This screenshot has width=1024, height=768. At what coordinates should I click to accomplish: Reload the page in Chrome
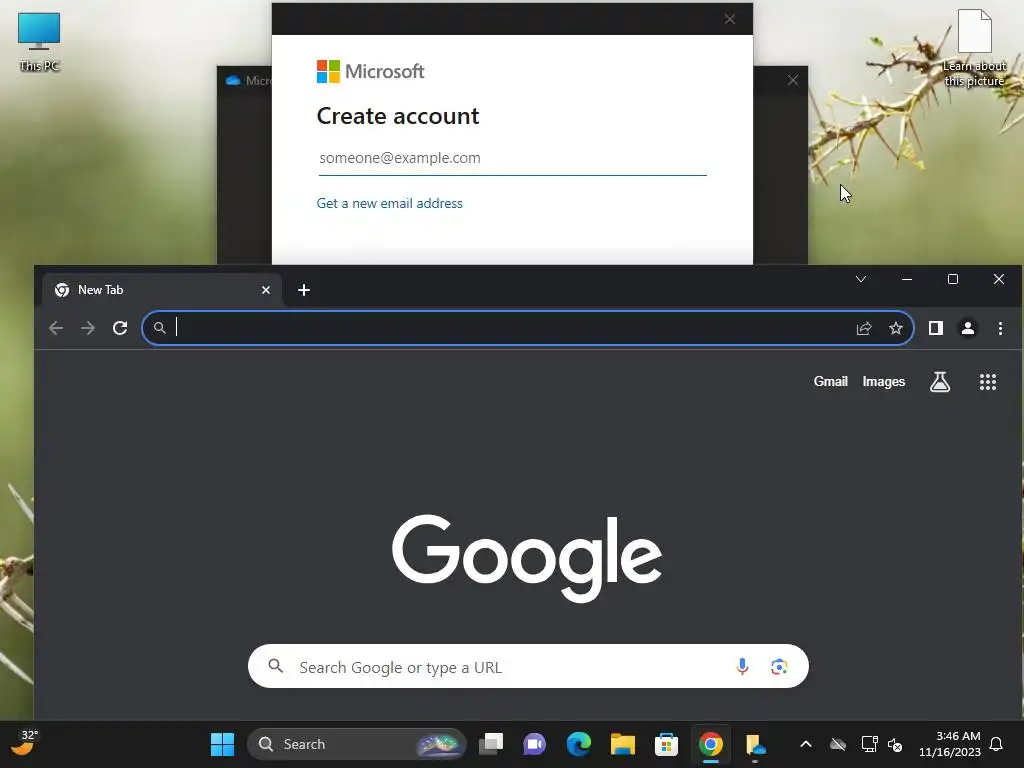120,328
